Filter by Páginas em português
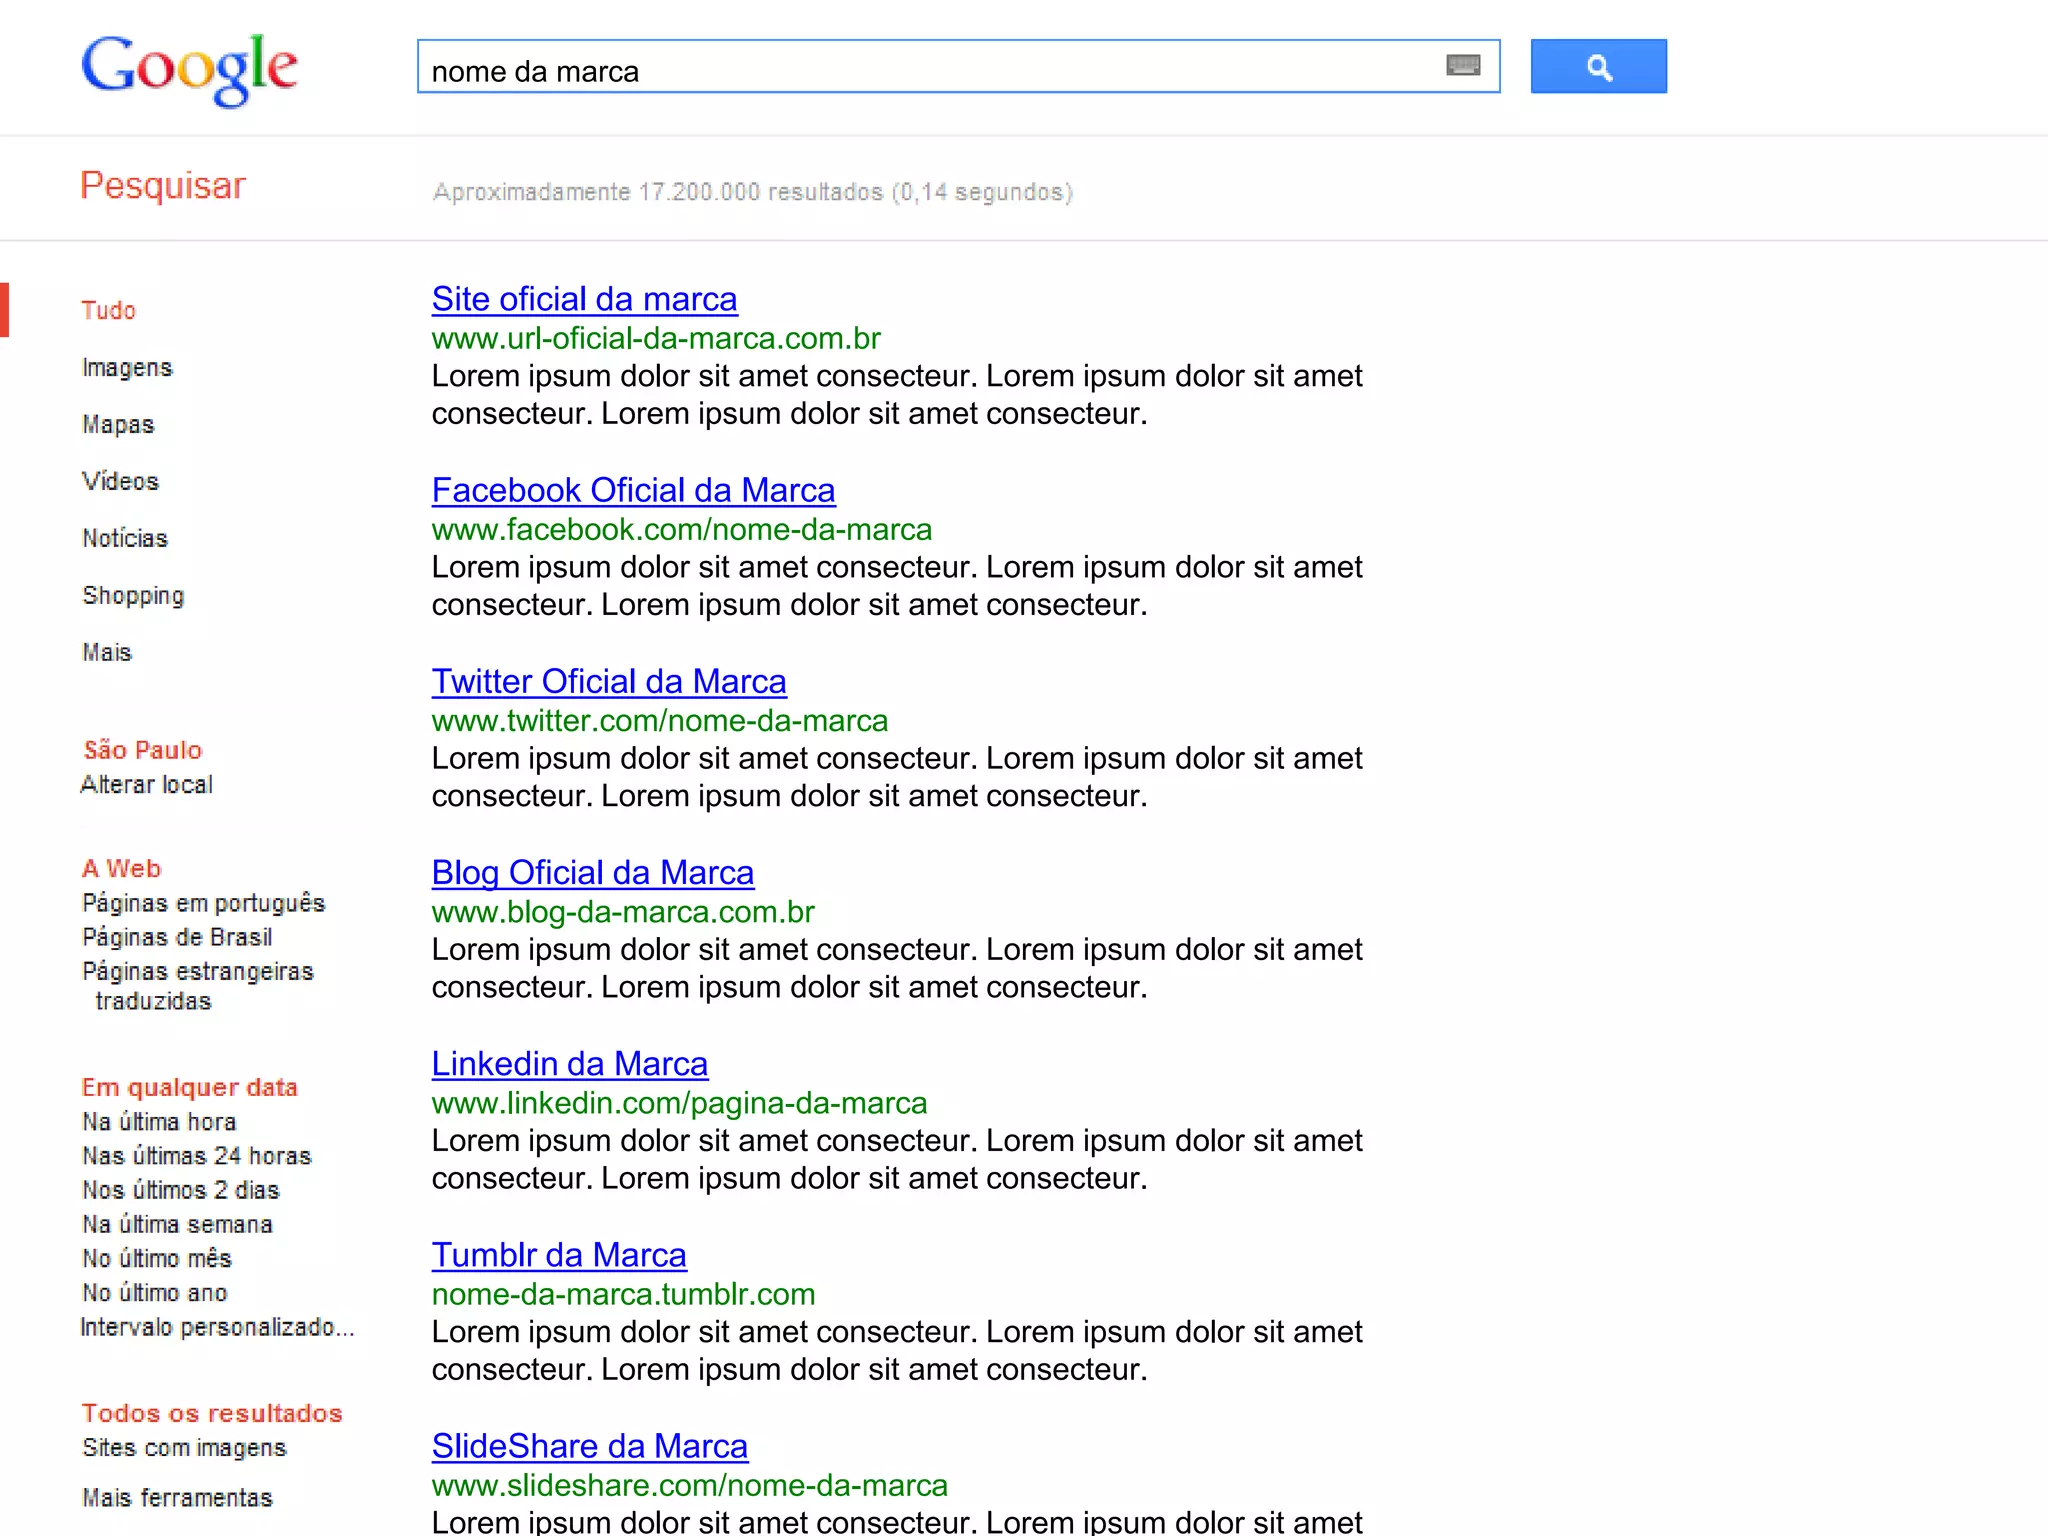Image resolution: width=2048 pixels, height=1536 pixels. (x=204, y=904)
